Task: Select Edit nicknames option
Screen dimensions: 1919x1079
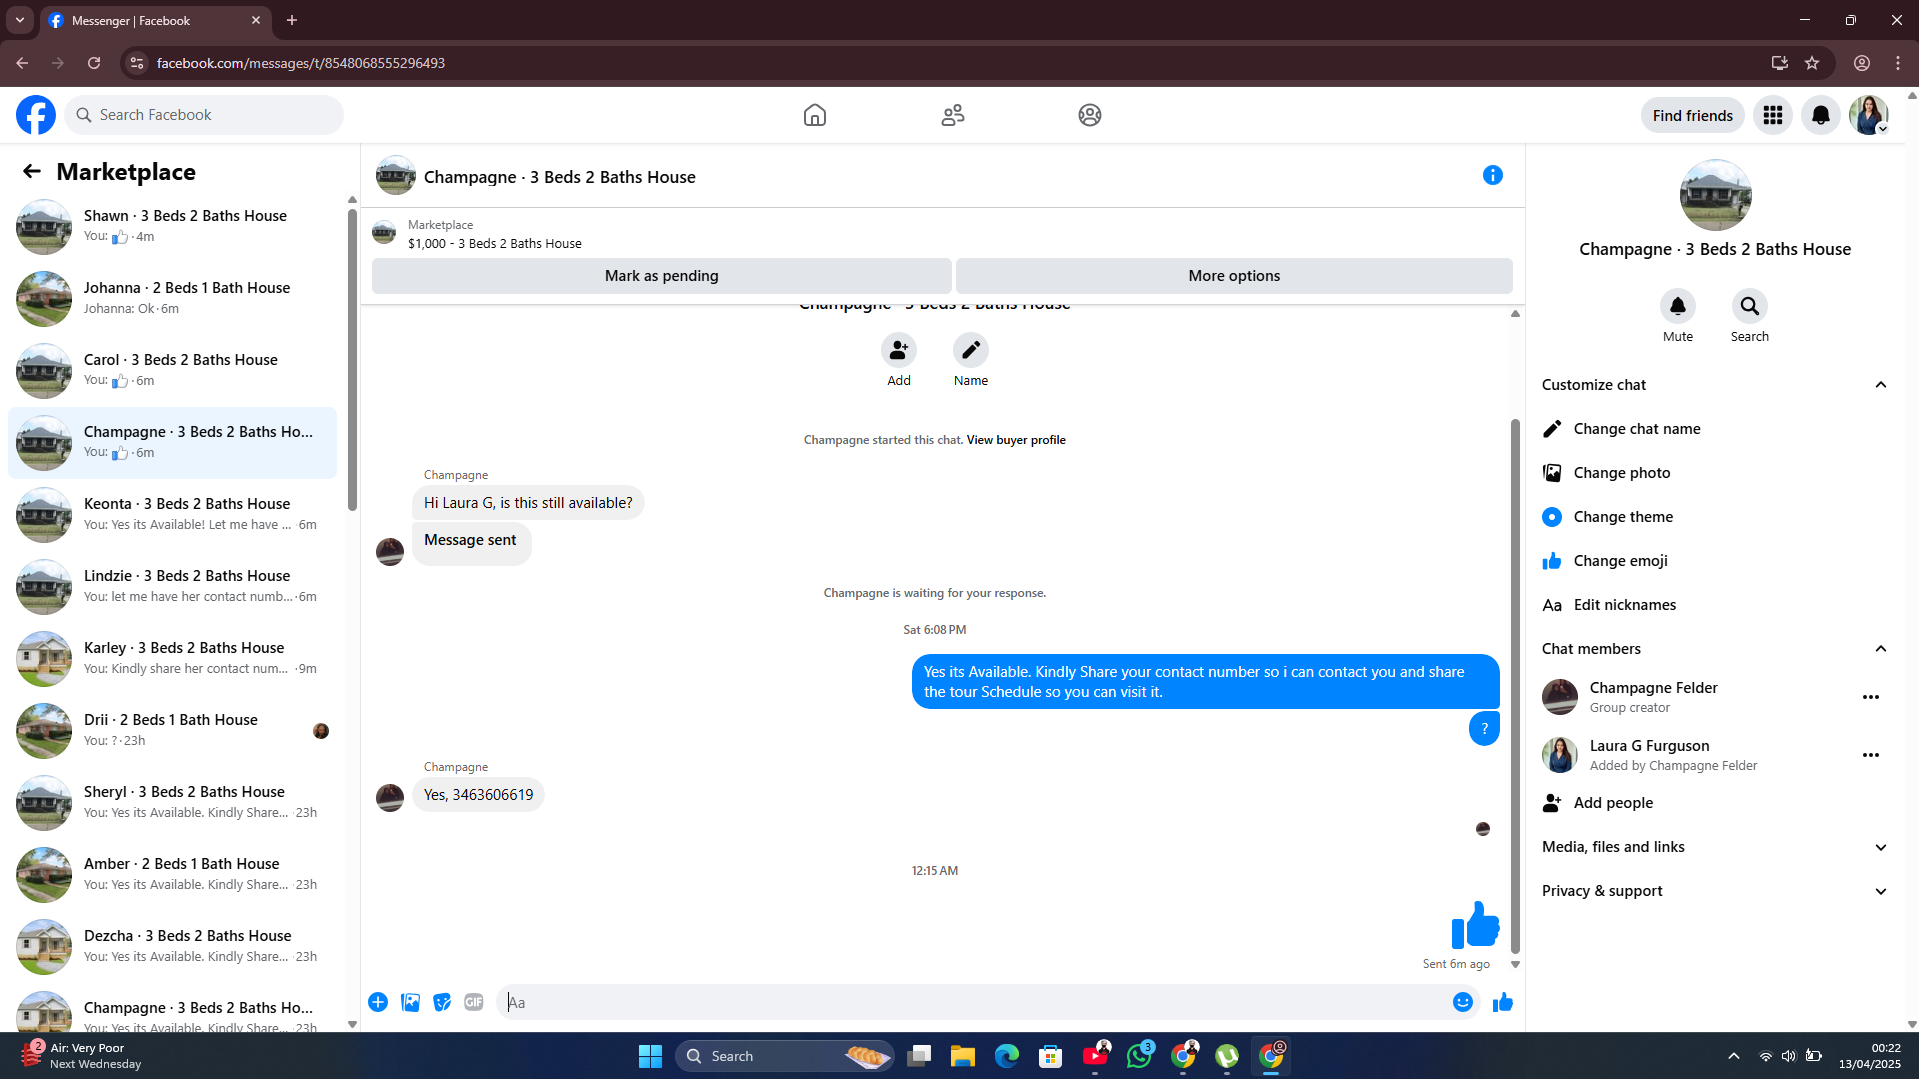Action: click(1715, 605)
